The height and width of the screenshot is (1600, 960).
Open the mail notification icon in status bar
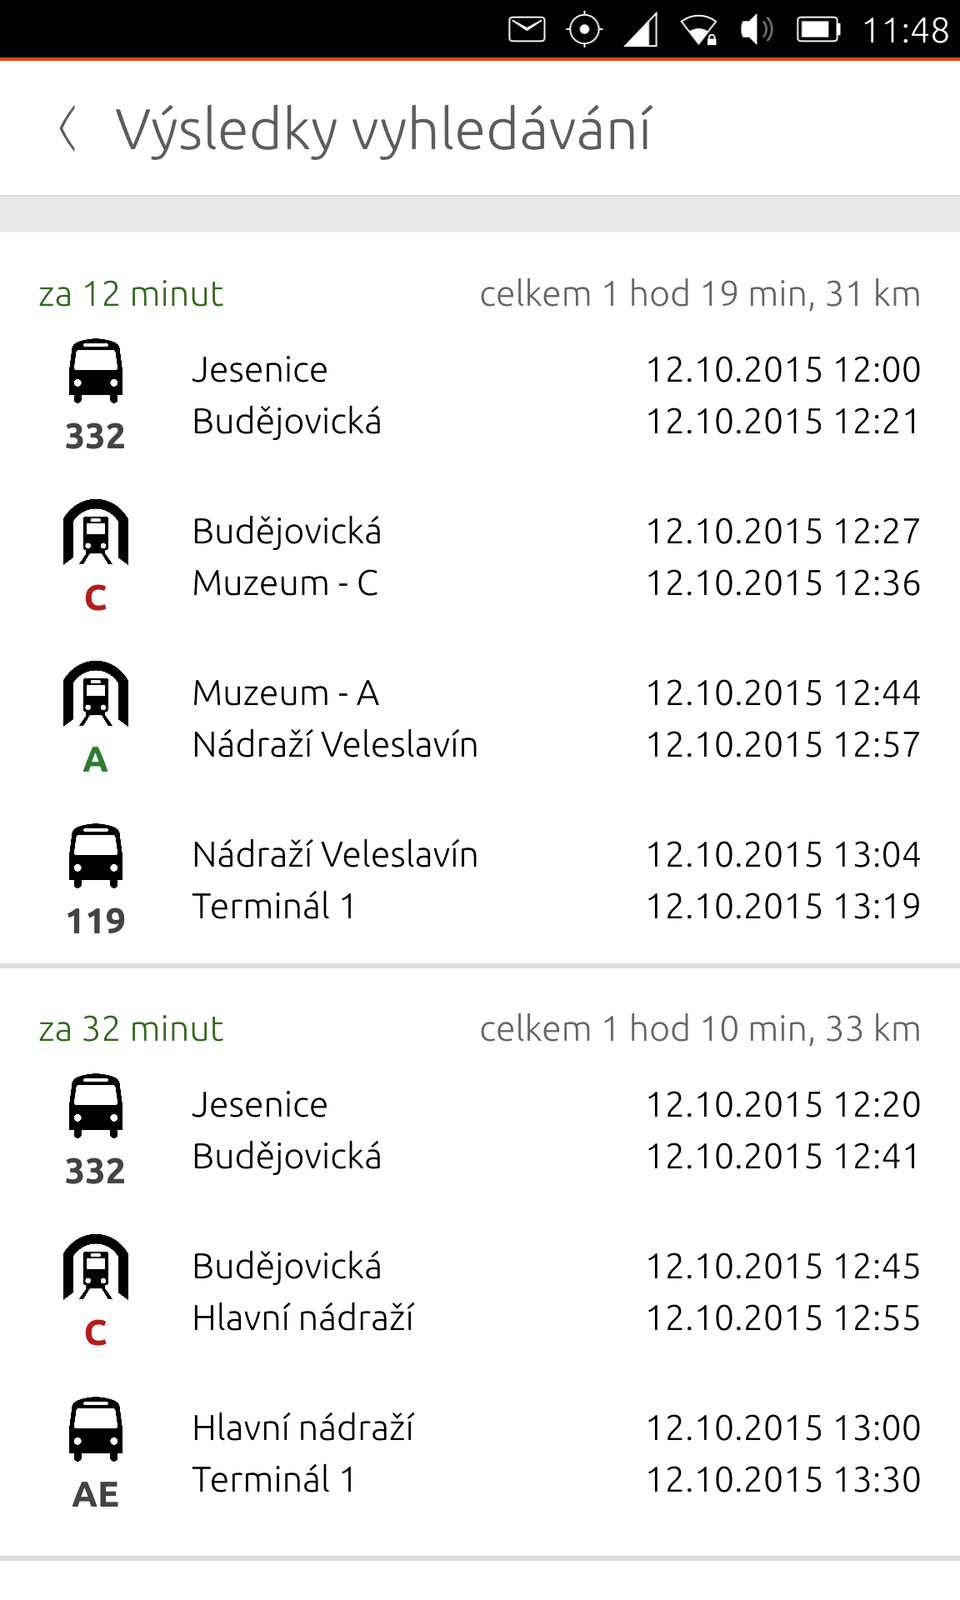pos(527,29)
